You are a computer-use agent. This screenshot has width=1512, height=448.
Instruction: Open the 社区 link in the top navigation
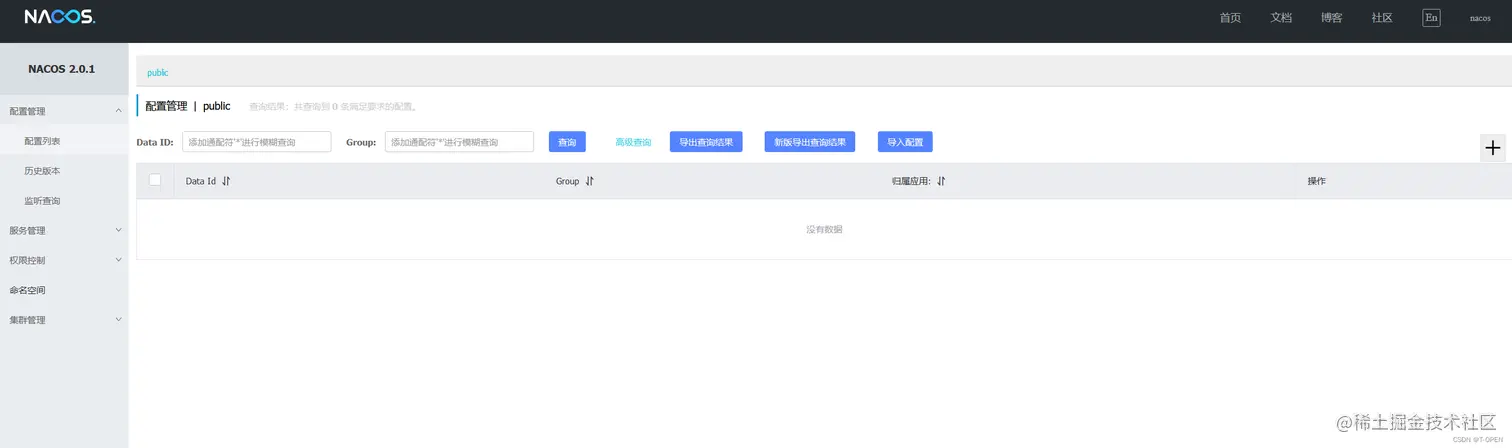click(1382, 18)
